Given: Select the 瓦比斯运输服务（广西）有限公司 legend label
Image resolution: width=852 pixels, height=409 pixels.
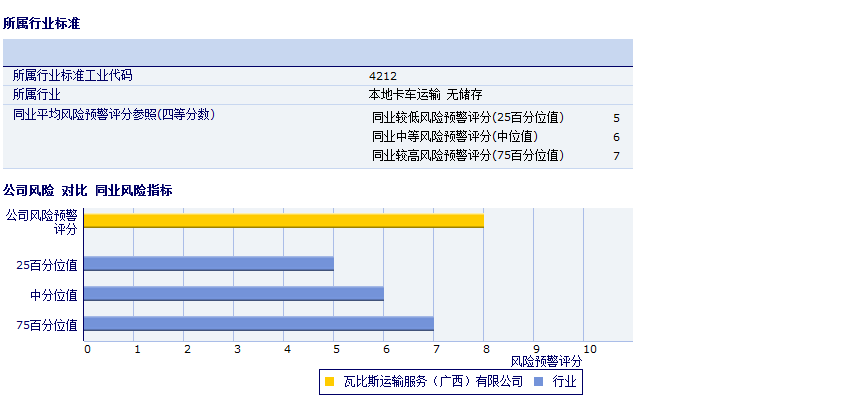Looking at the screenshot, I should (x=433, y=381).
